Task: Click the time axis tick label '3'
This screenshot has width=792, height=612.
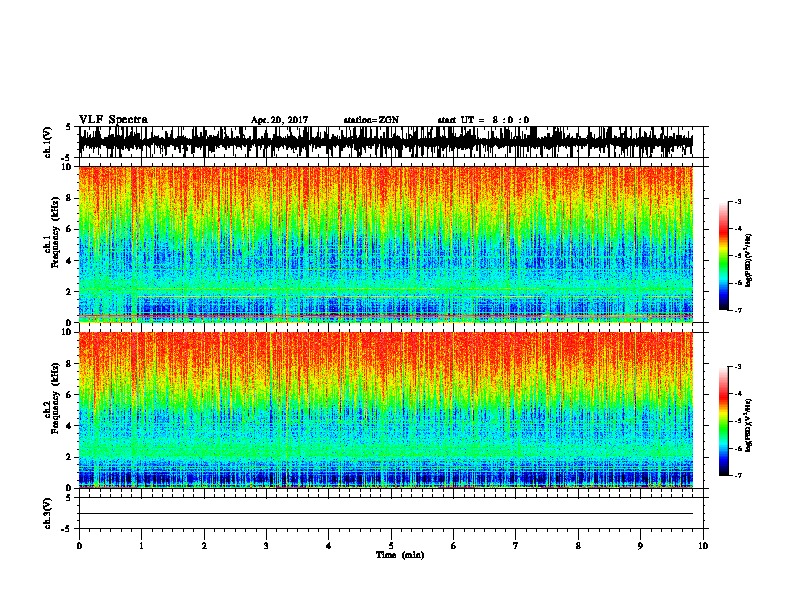Action: (266, 546)
